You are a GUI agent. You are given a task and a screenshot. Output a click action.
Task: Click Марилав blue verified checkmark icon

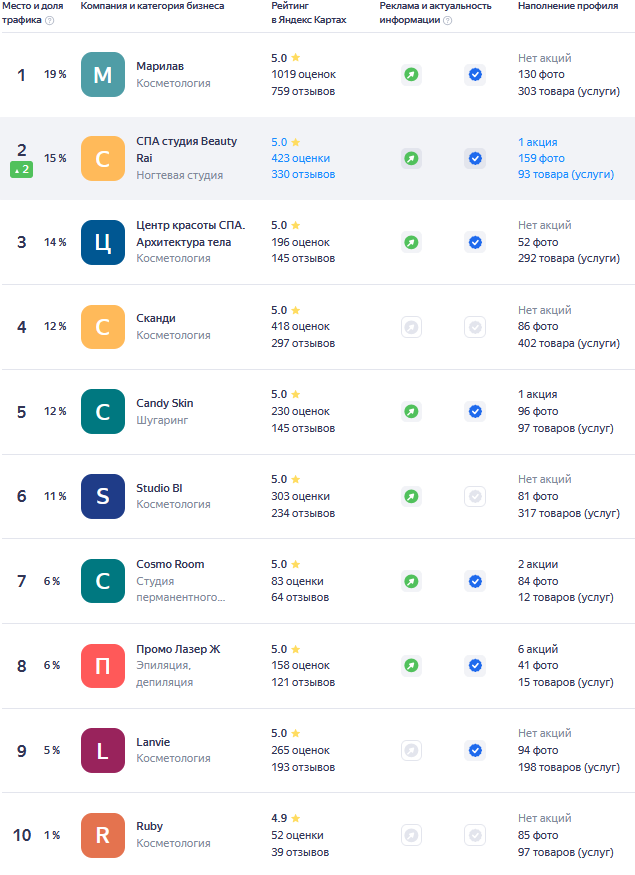pos(475,74)
